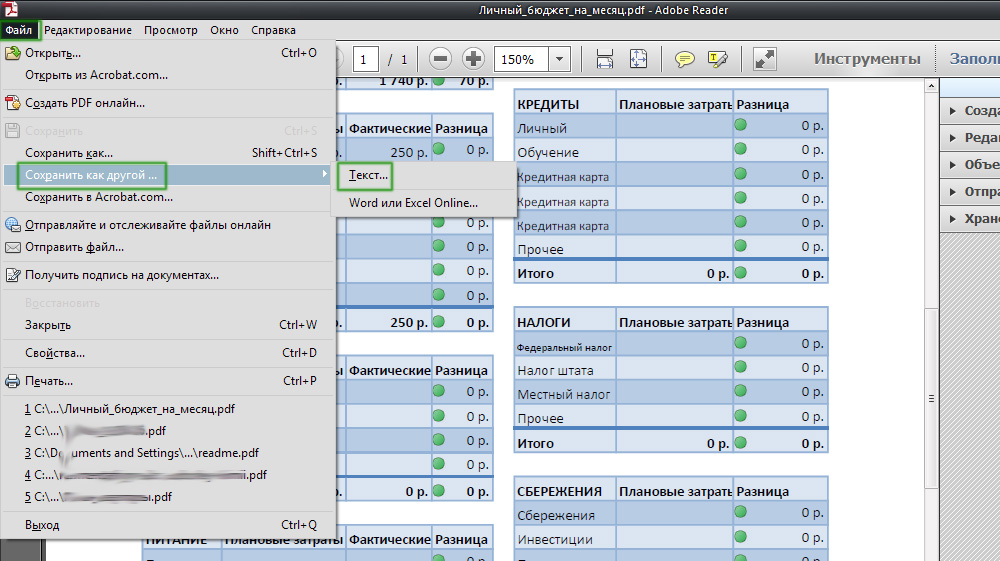This screenshot has width=1000, height=561.
Task: Click the zoom in plus button
Action: point(473,59)
